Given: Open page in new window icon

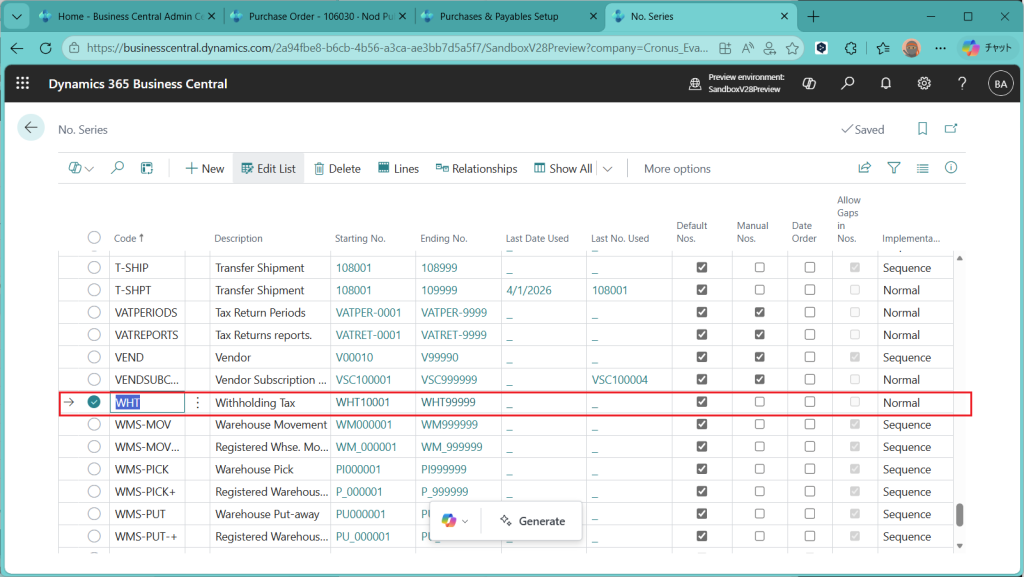Looking at the screenshot, I should pos(951,129).
